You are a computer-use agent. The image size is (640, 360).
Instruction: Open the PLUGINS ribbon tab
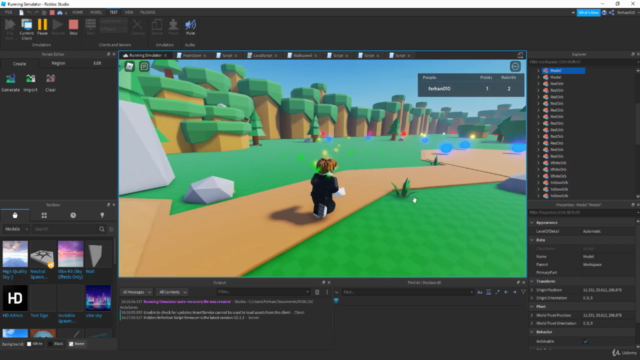[148, 13]
